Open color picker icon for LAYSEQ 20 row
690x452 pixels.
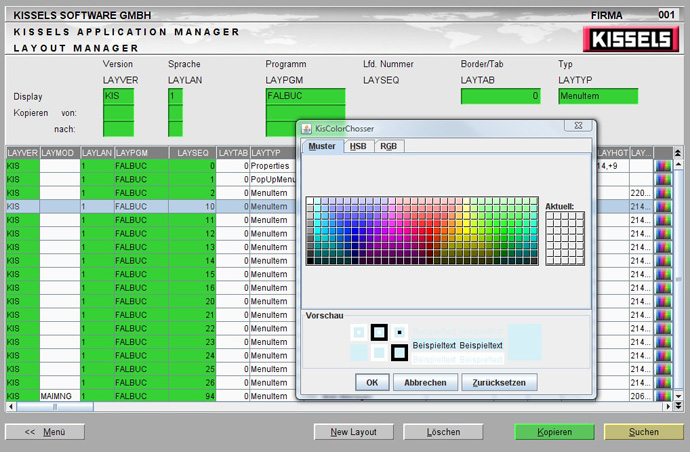coord(663,301)
